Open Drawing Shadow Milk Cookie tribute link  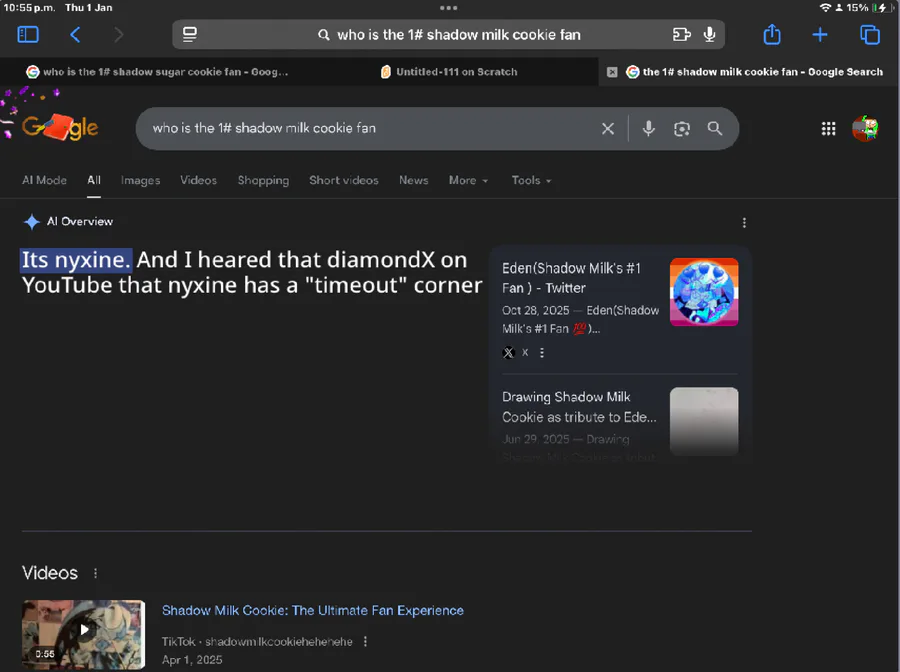pyautogui.click(x=579, y=407)
